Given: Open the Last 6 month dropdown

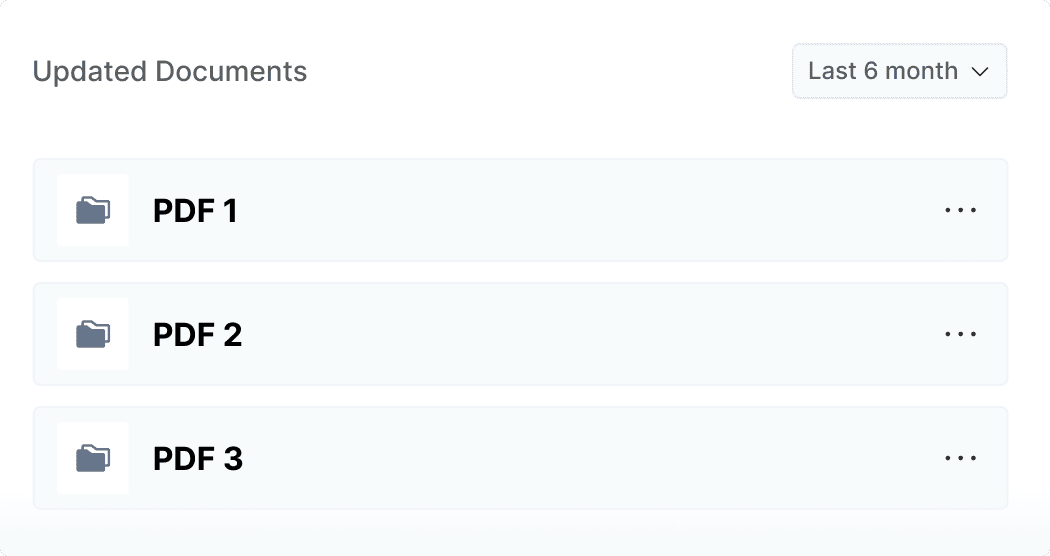Looking at the screenshot, I should tap(899, 71).
